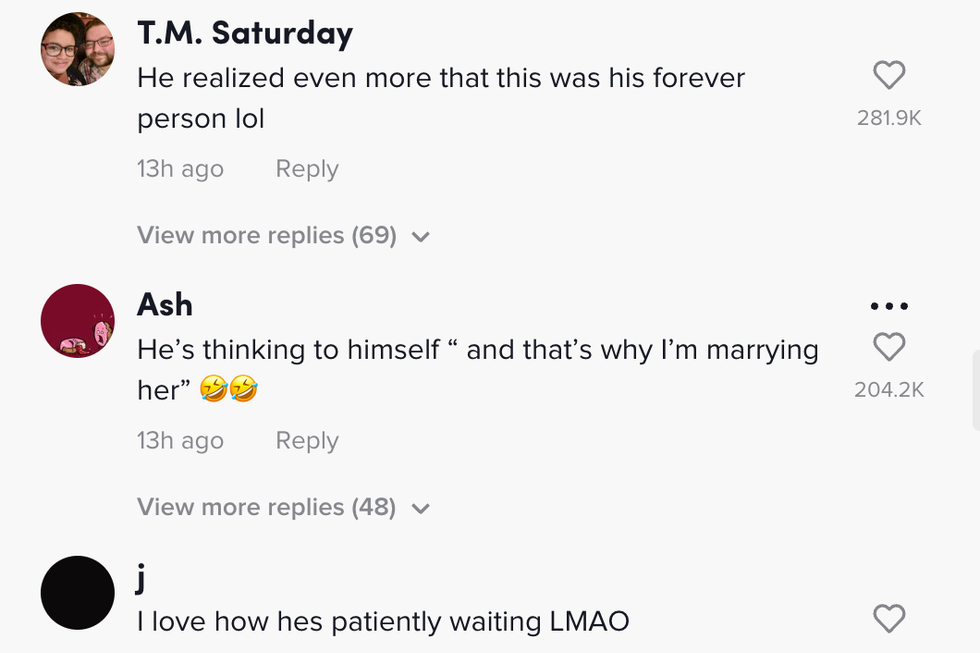Click the 281.9K like count
Screen dimensions: 980x653
[x=889, y=118]
